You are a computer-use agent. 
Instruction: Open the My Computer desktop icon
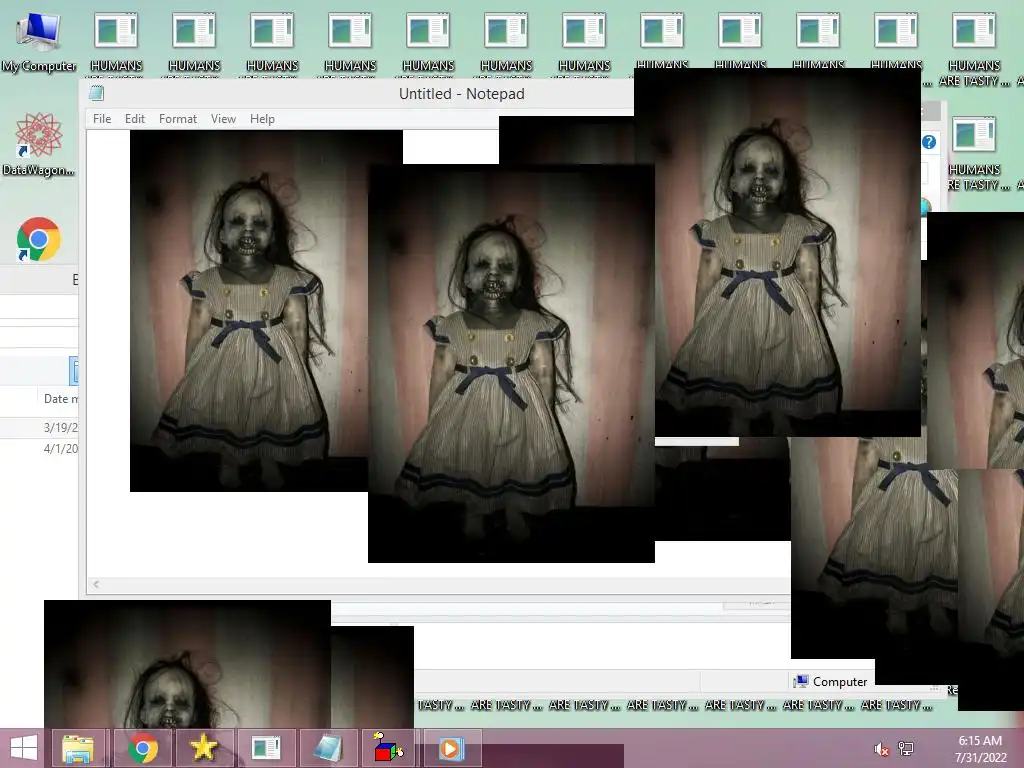38,40
